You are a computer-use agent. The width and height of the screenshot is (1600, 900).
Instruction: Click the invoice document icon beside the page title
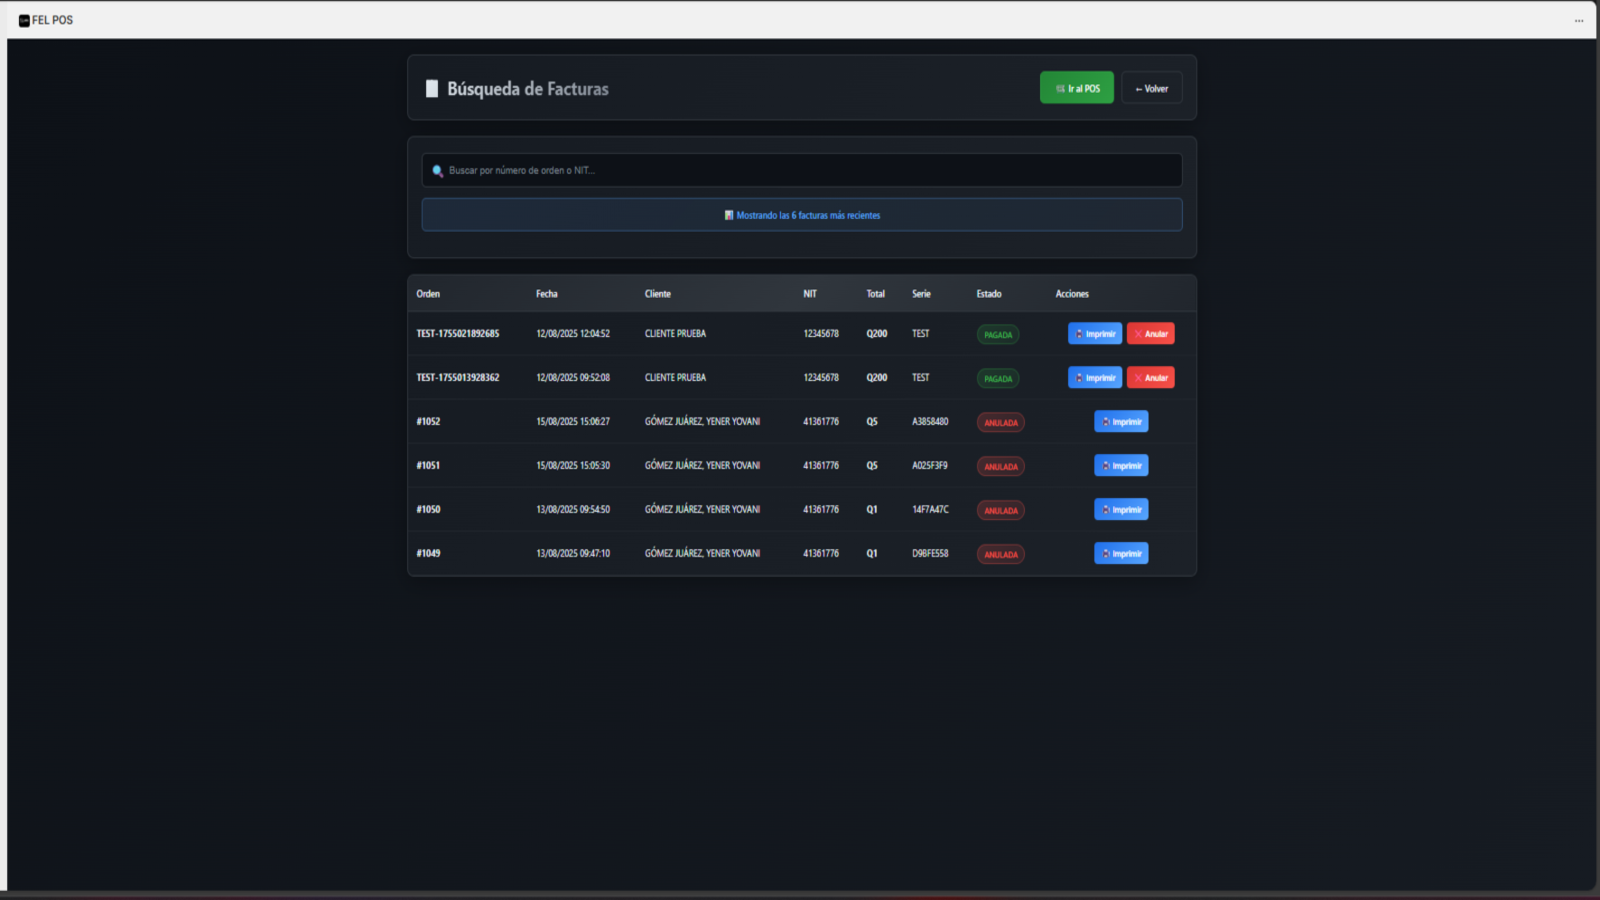click(x=432, y=89)
